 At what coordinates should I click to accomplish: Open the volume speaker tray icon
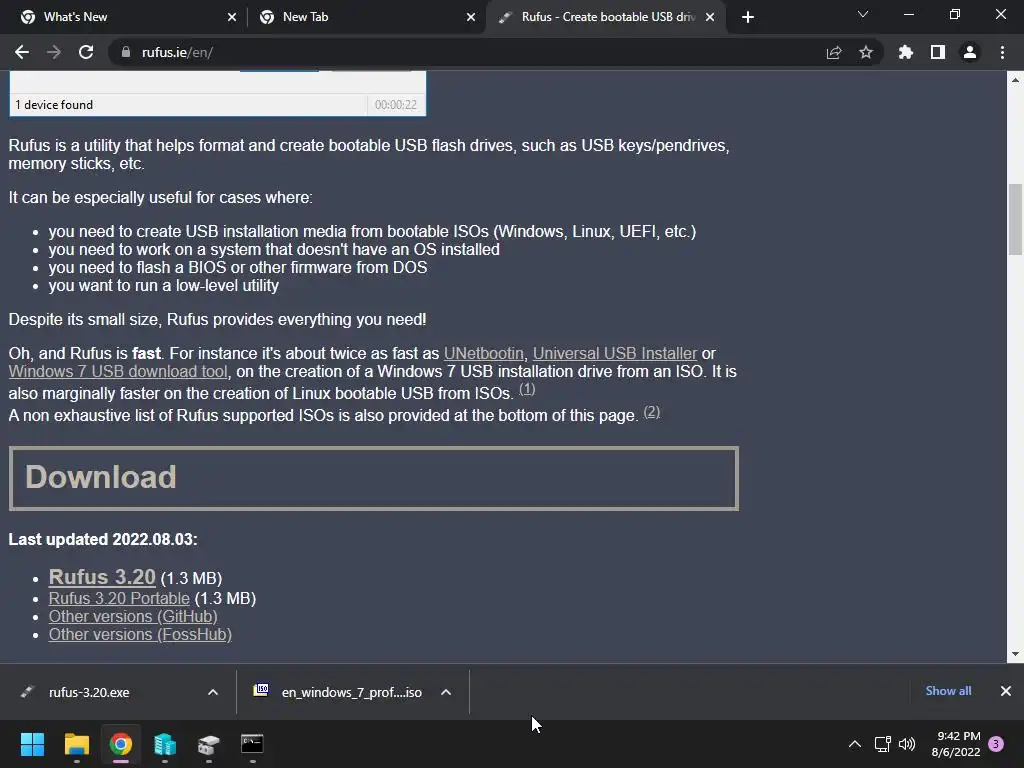click(x=907, y=744)
